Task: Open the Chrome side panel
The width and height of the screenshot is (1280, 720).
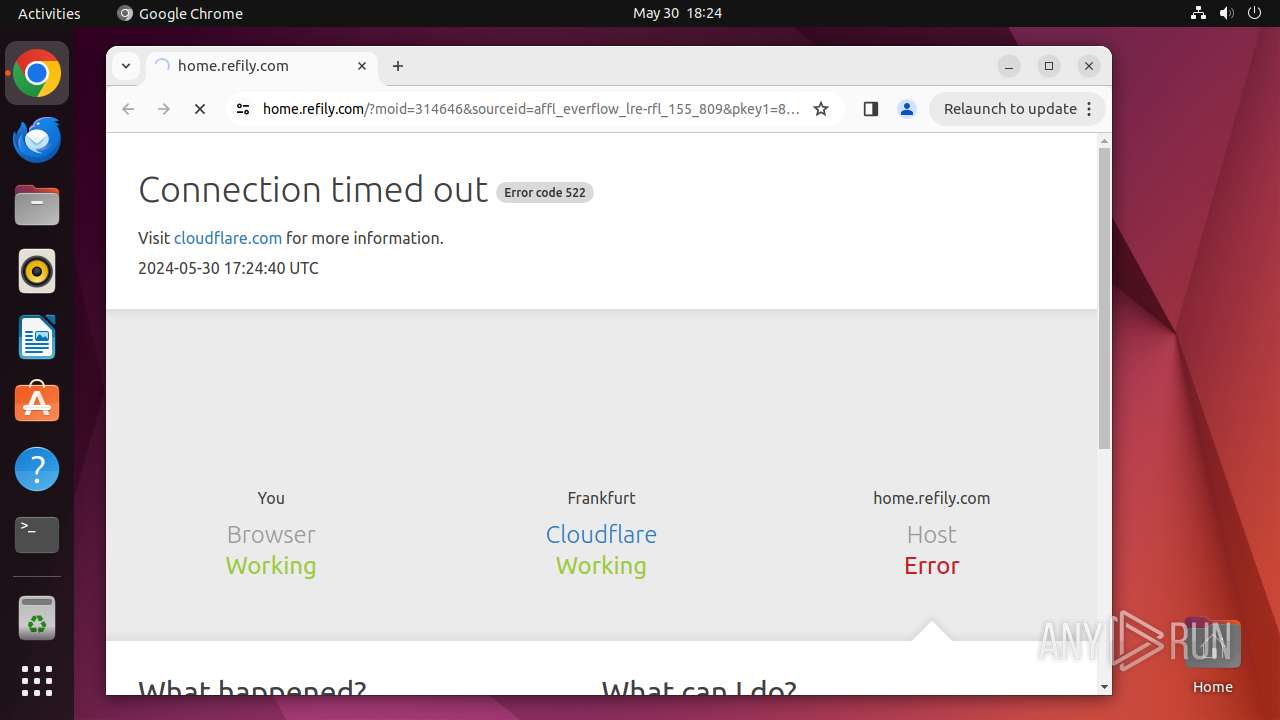Action: point(870,109)
